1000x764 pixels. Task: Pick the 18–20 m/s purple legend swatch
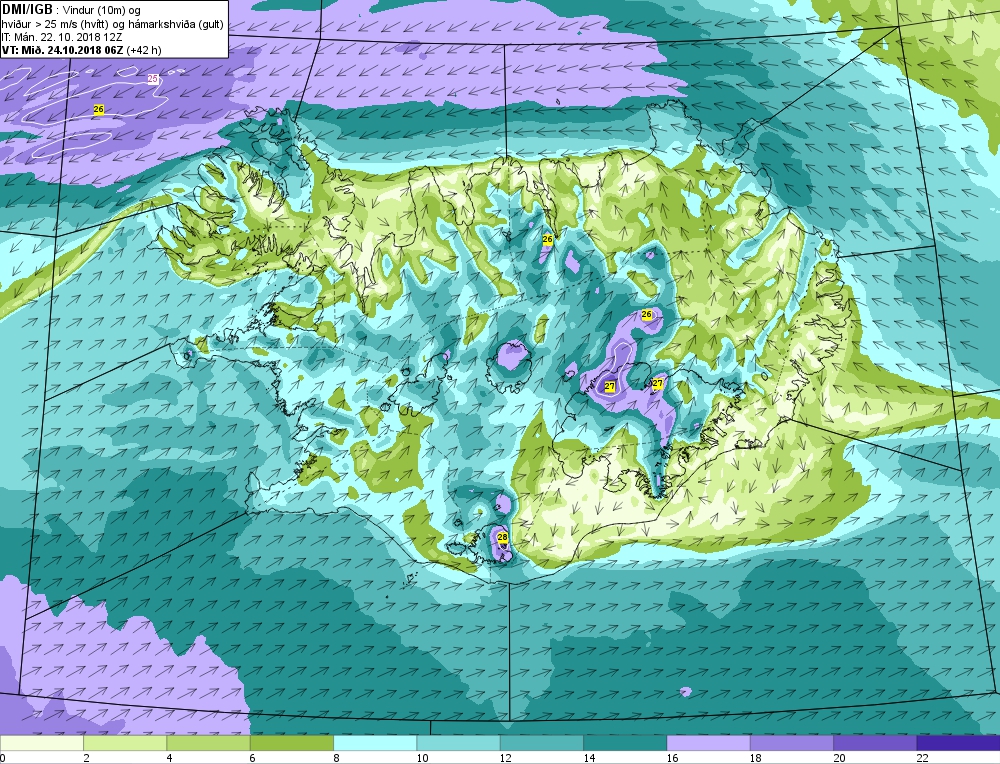point(791,743)
